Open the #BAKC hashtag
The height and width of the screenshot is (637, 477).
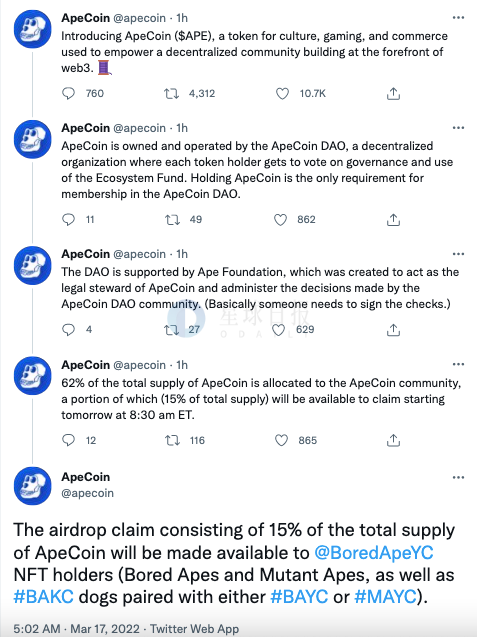pos(43,597)
